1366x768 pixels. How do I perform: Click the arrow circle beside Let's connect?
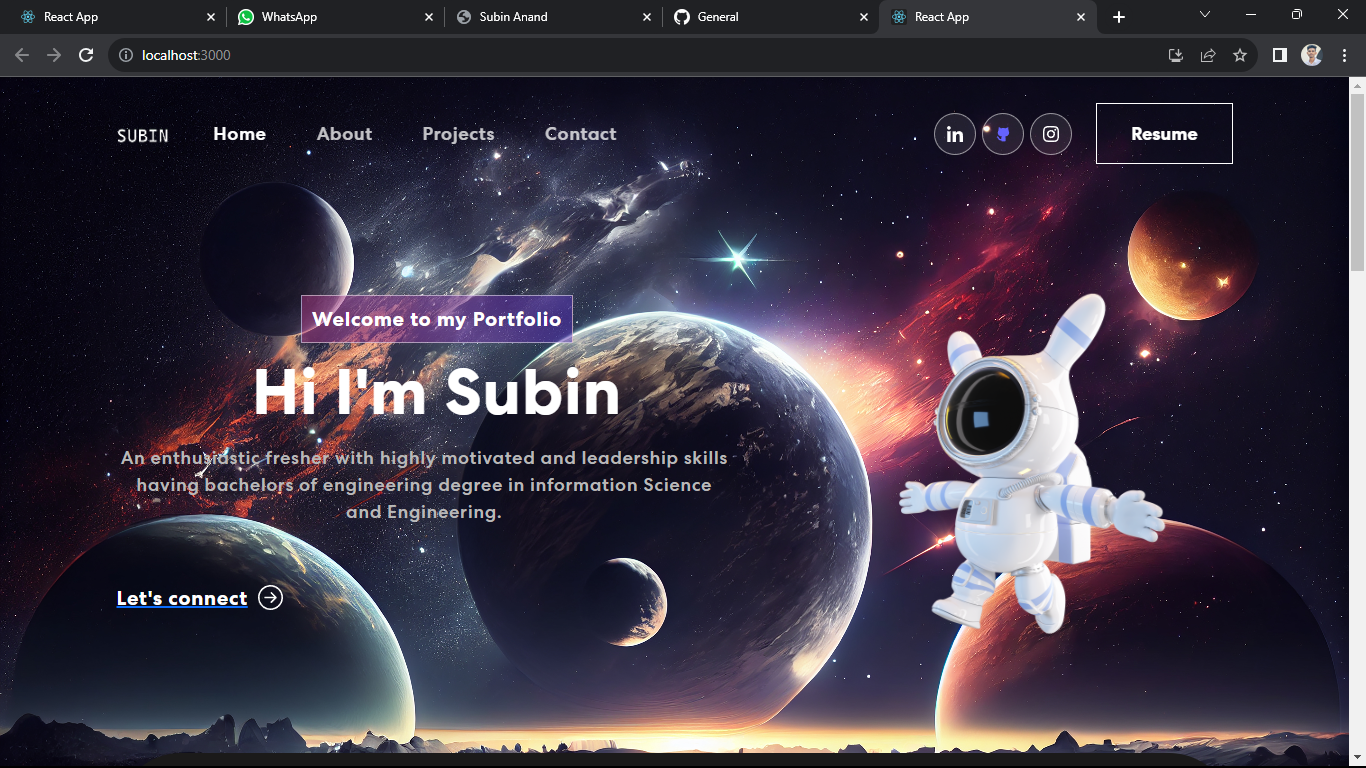[x=270, y=598]
